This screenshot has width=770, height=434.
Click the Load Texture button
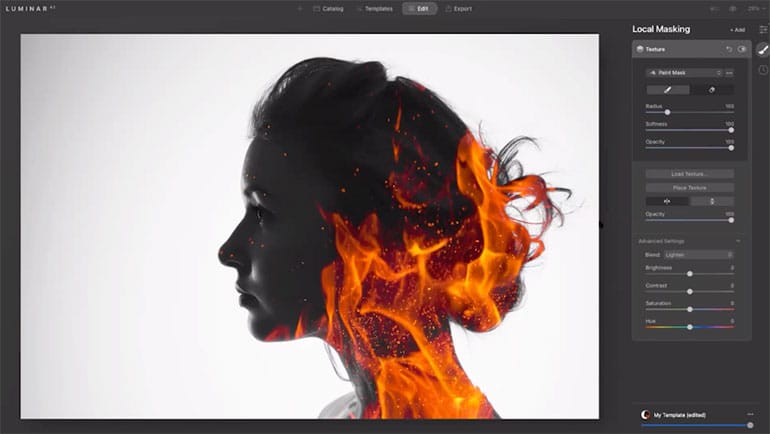coord(689,174)
